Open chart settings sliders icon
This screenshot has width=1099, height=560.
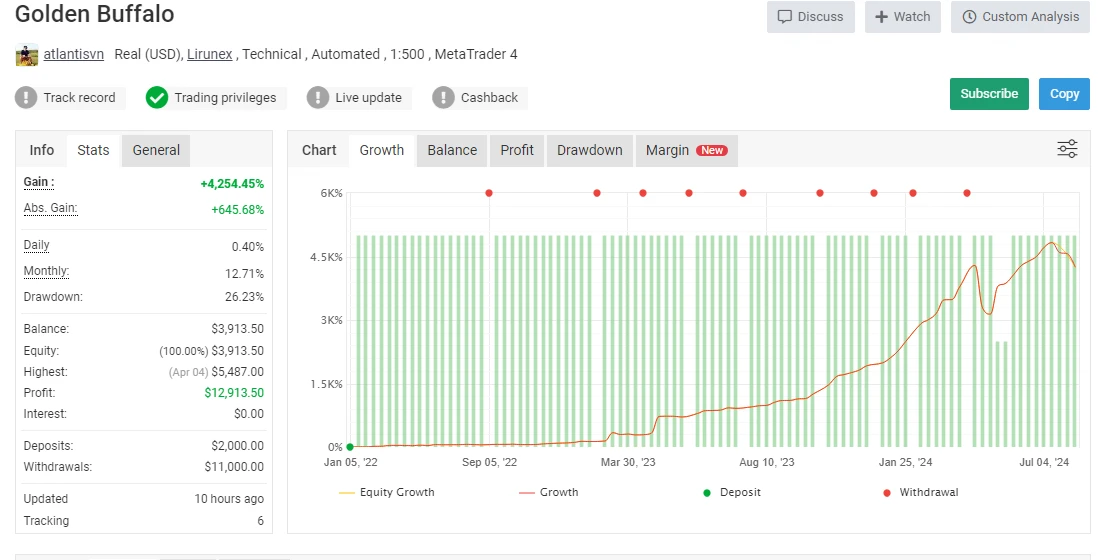point(1067,150)
